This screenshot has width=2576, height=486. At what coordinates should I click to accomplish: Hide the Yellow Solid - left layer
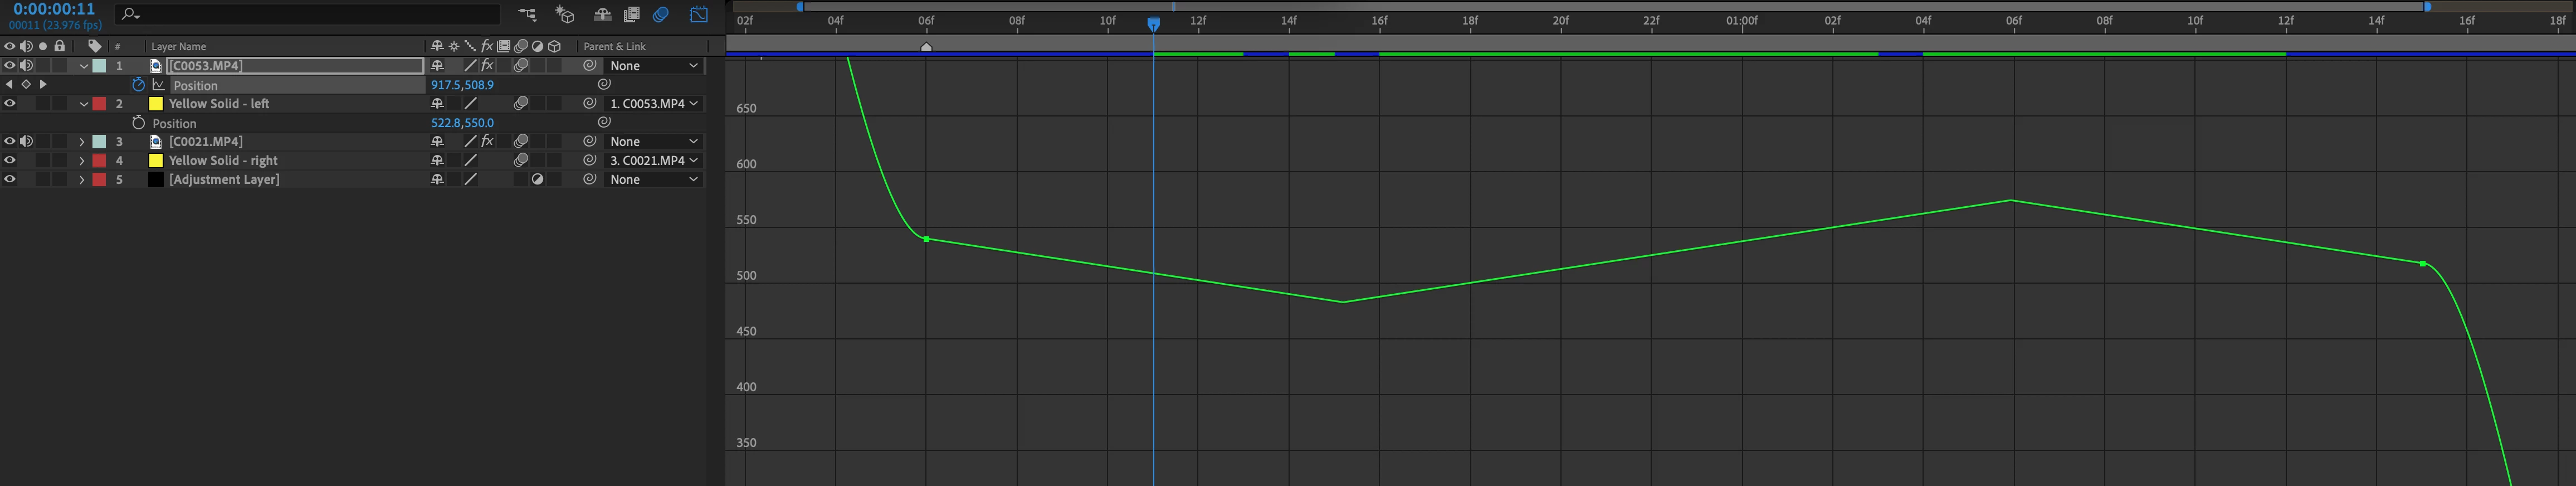(x=10, y=104)
